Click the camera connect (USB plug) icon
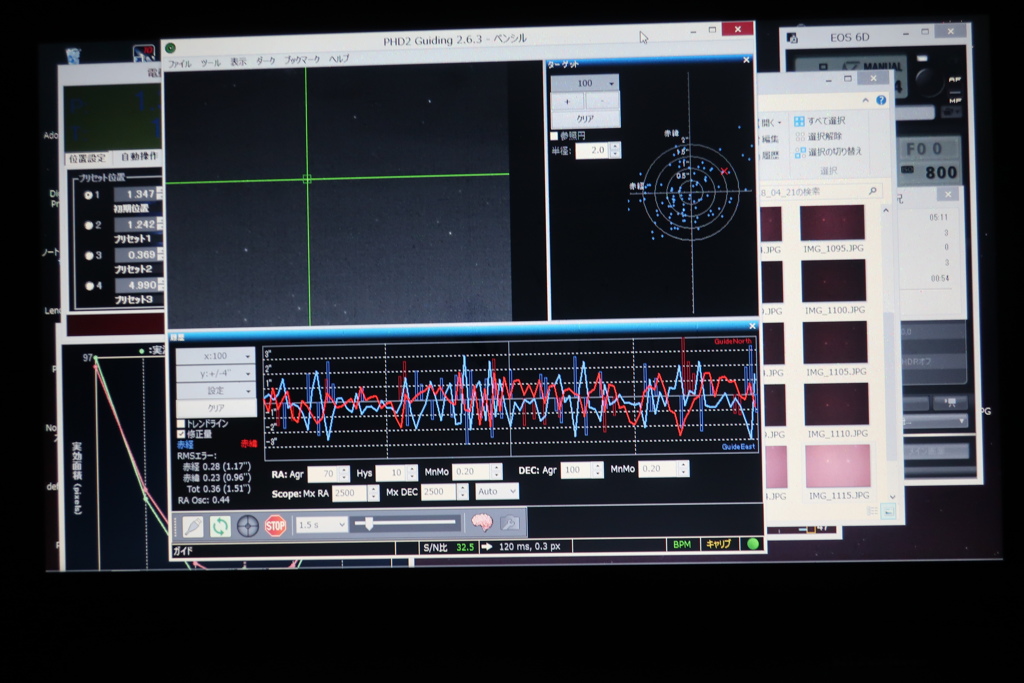The image size is (1024, 683). [x=193, y=526]
